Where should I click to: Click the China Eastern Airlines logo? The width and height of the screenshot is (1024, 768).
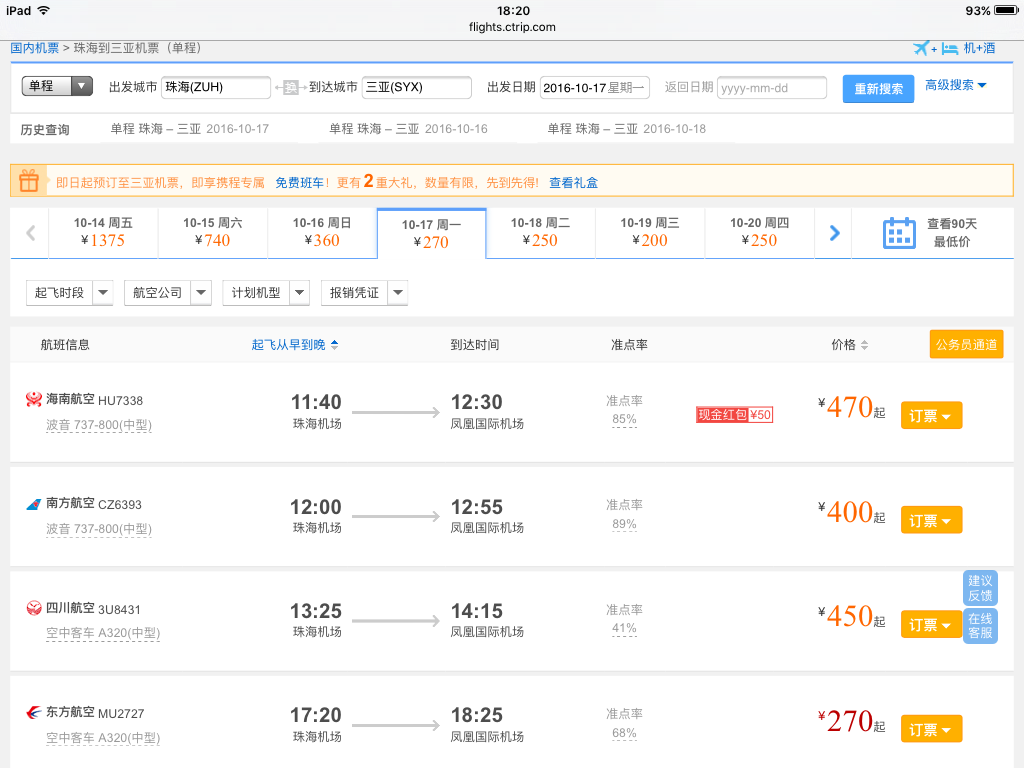(33, 712)
